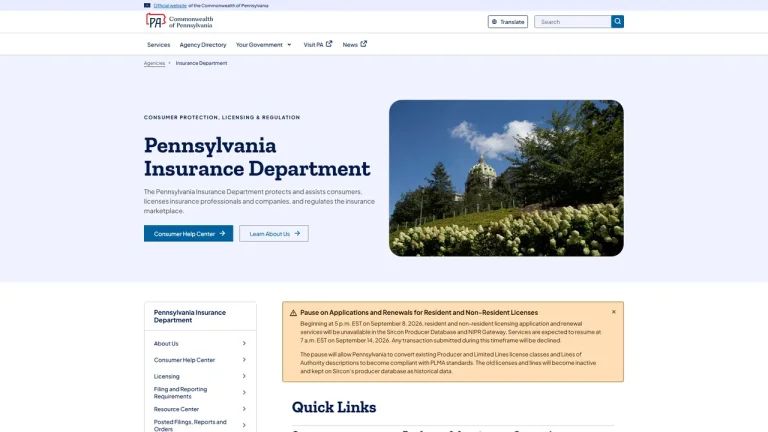This screenshot has width=768, height=432.
Task: Expand Consumer Help Center sidebar chevron
Action: [244, 360]
